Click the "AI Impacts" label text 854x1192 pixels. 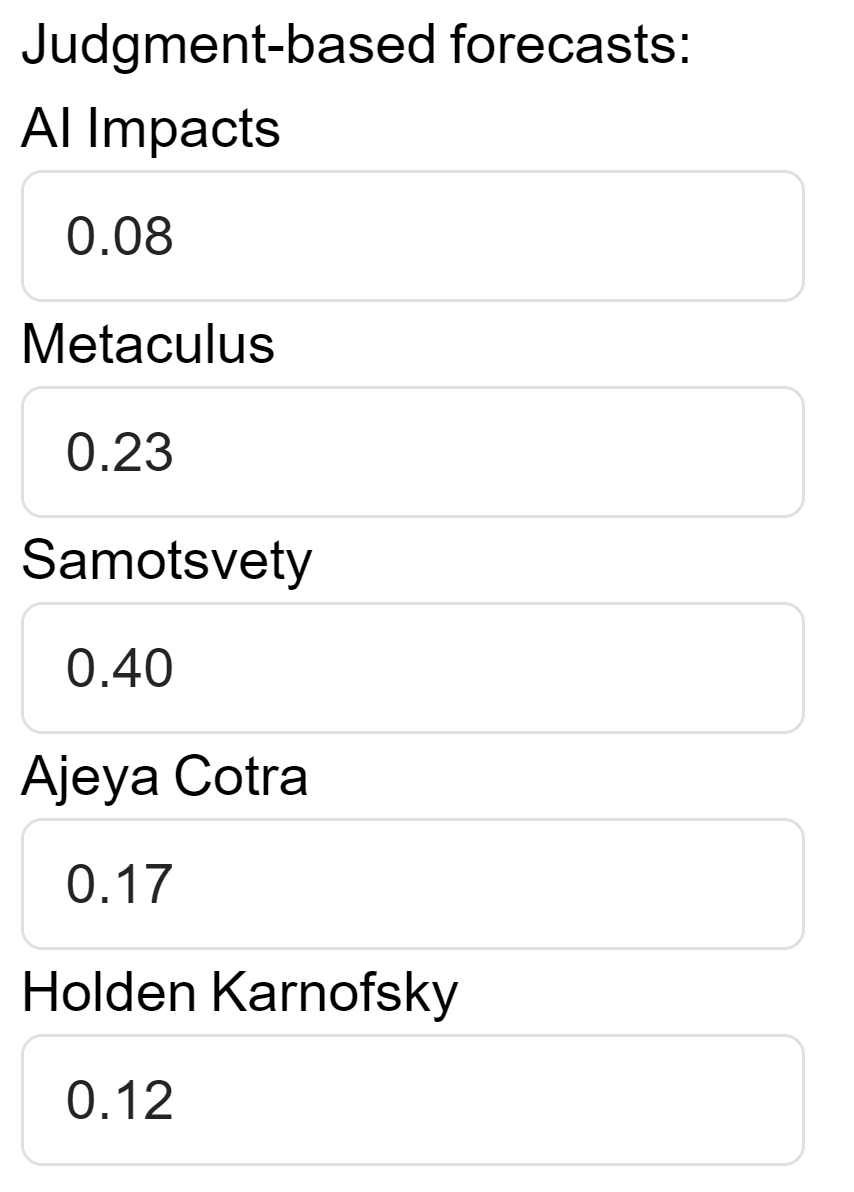point(150,128)
